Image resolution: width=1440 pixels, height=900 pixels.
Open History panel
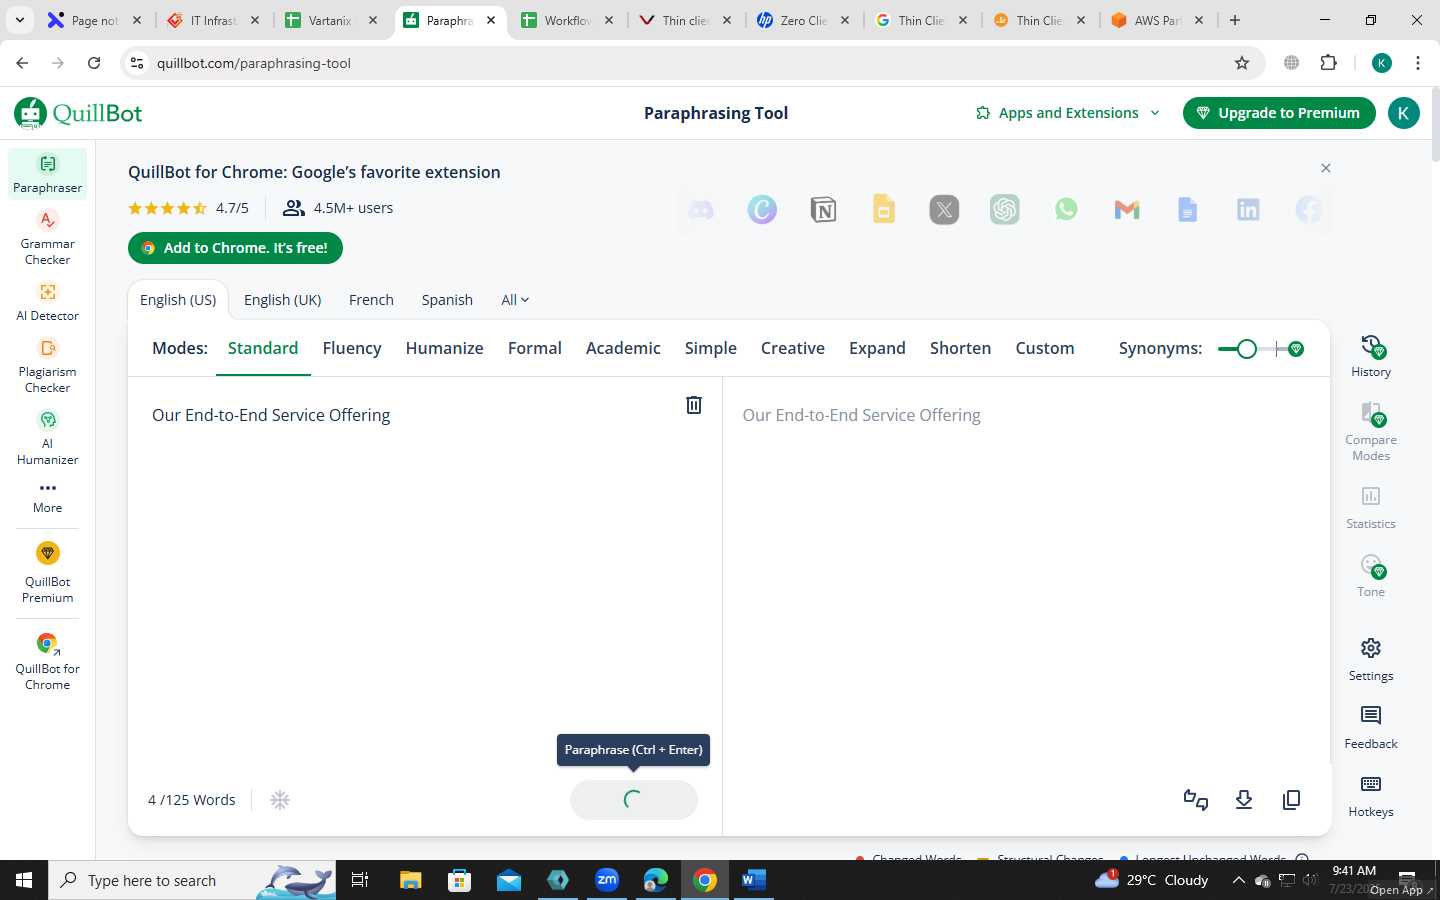(x=1371, y=356)
